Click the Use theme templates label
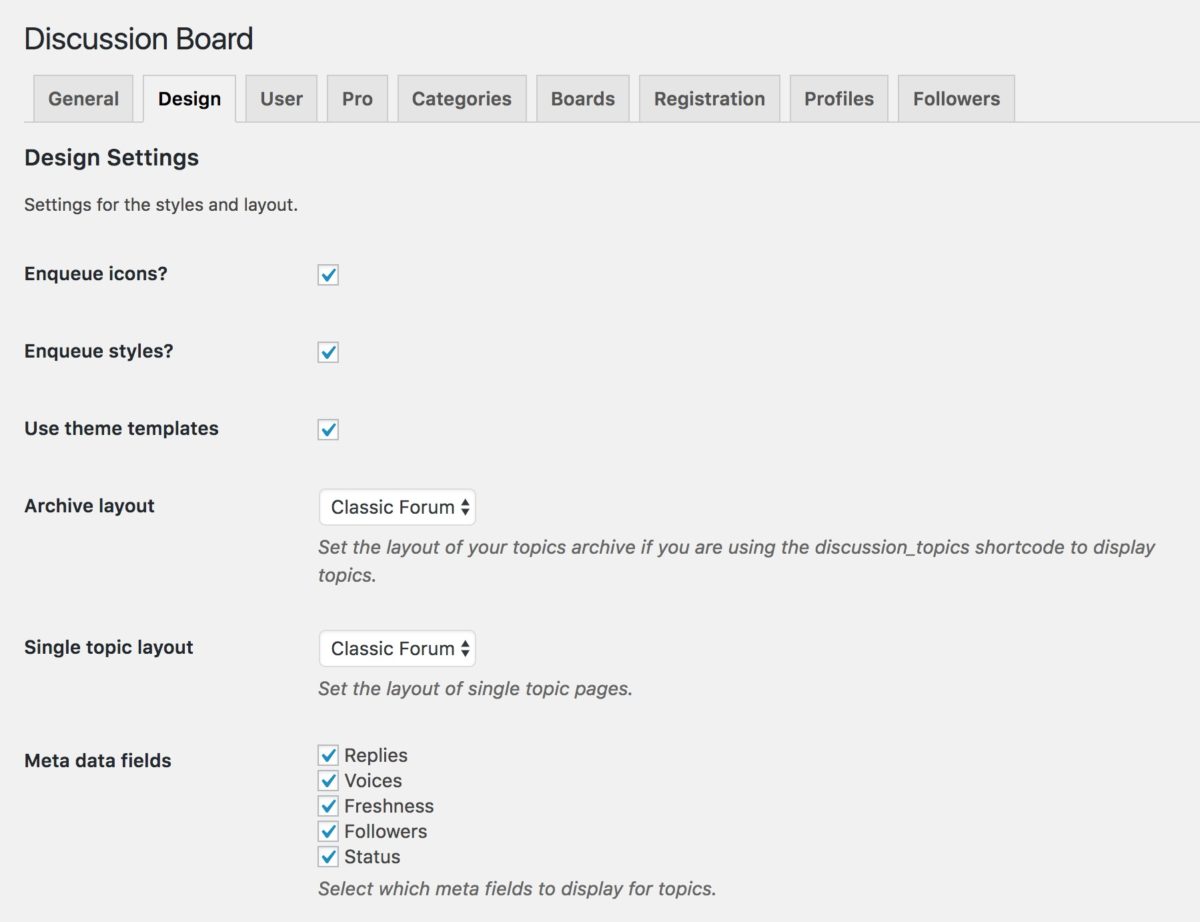 click(121, 428)
